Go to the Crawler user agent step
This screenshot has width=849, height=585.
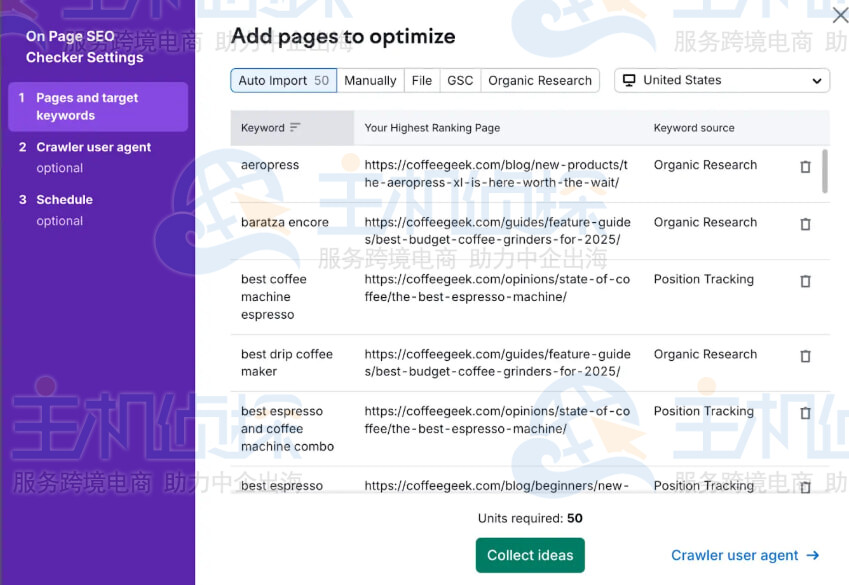(x=94, y=147)
